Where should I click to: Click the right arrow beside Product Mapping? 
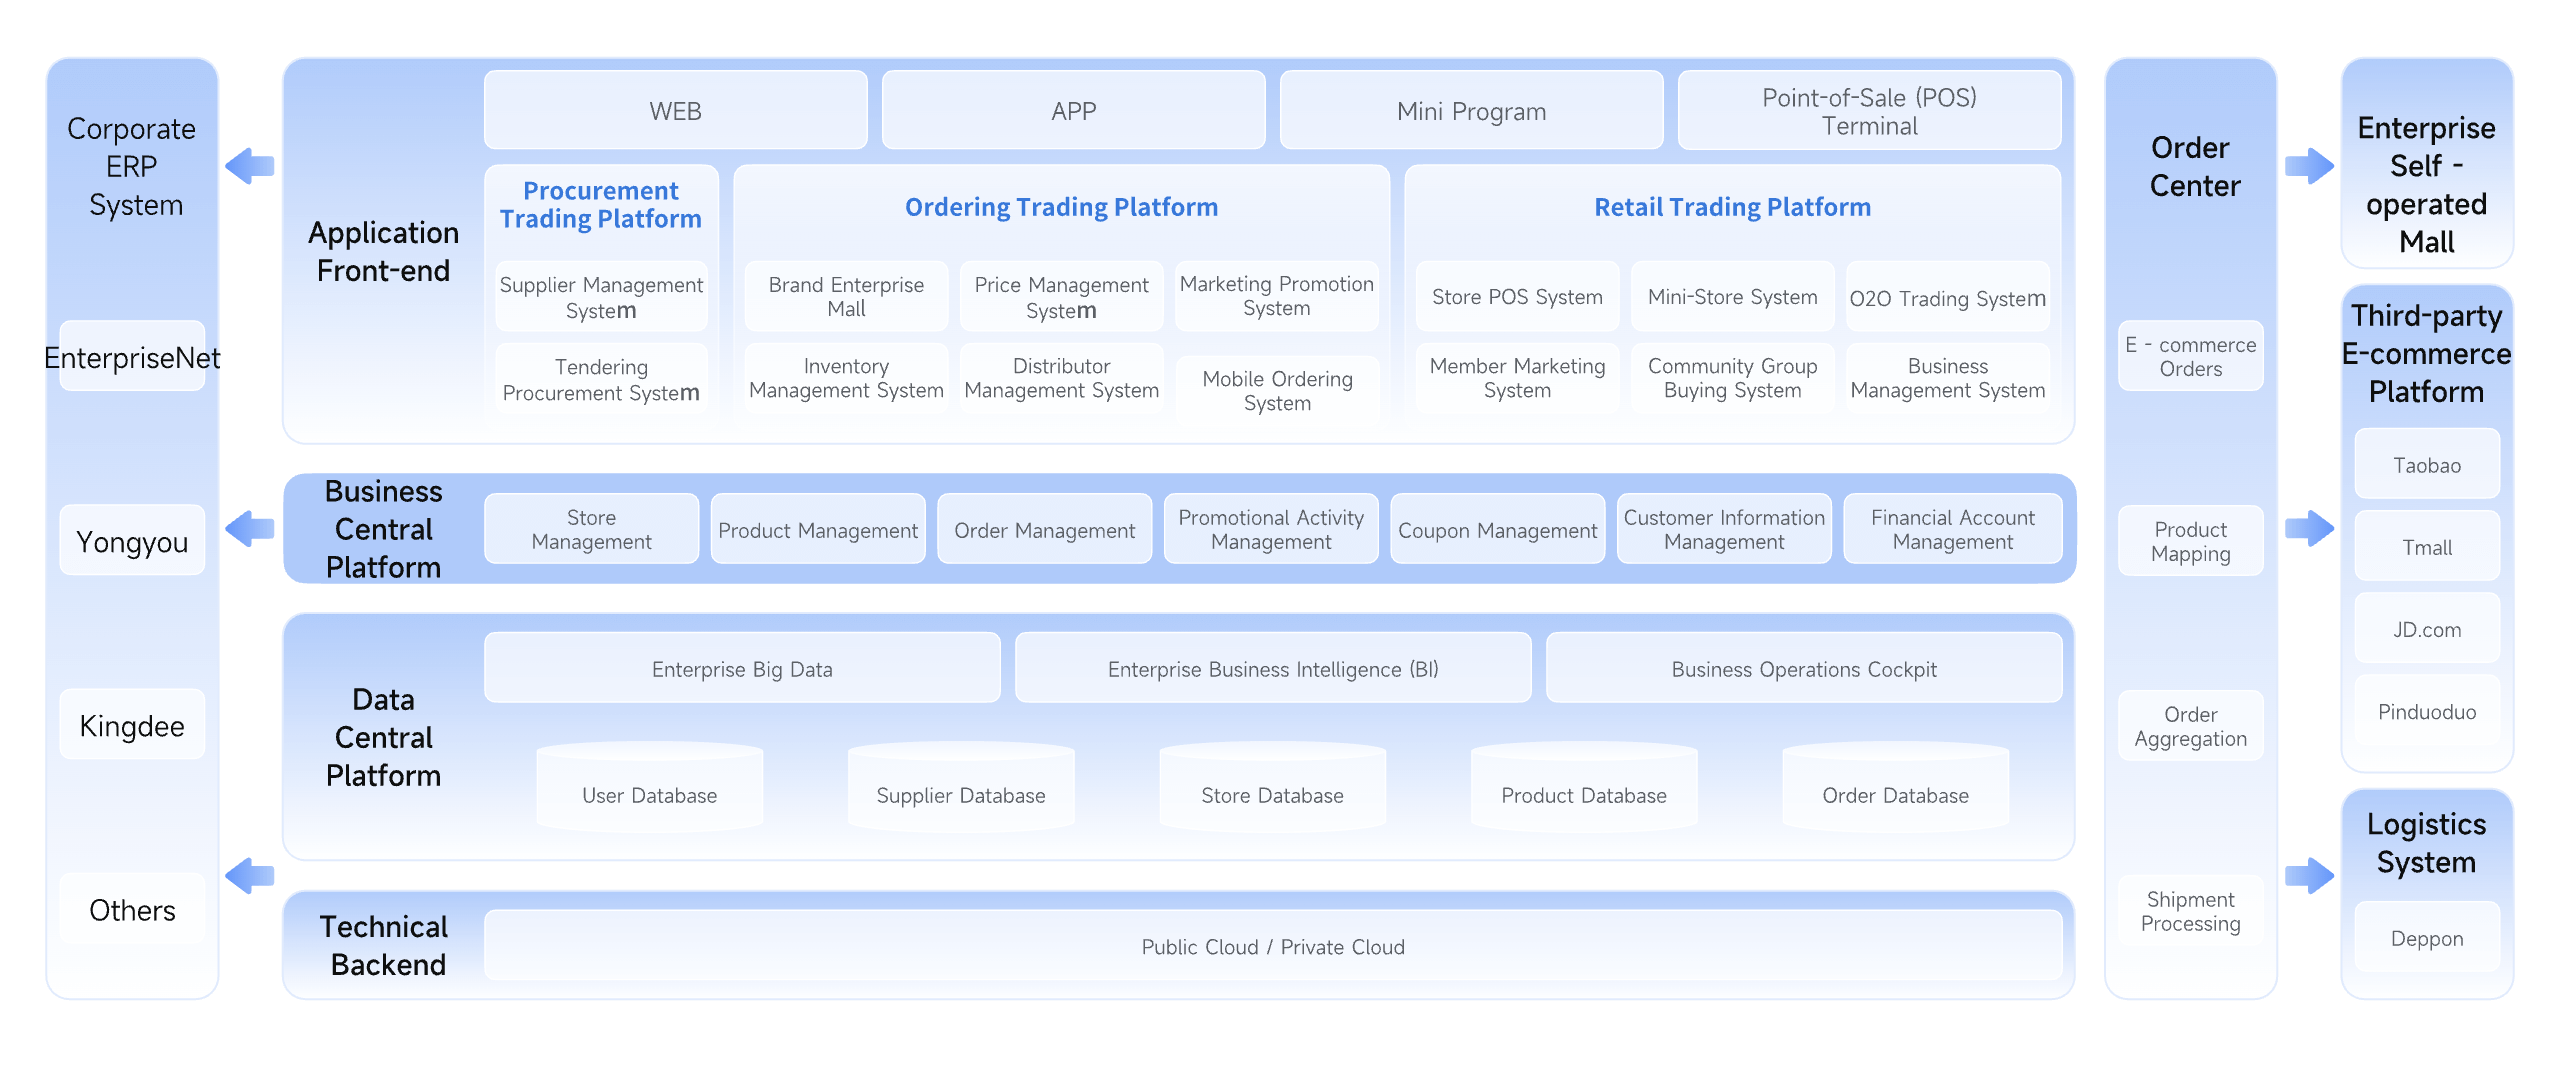[x=2309, y=528]
